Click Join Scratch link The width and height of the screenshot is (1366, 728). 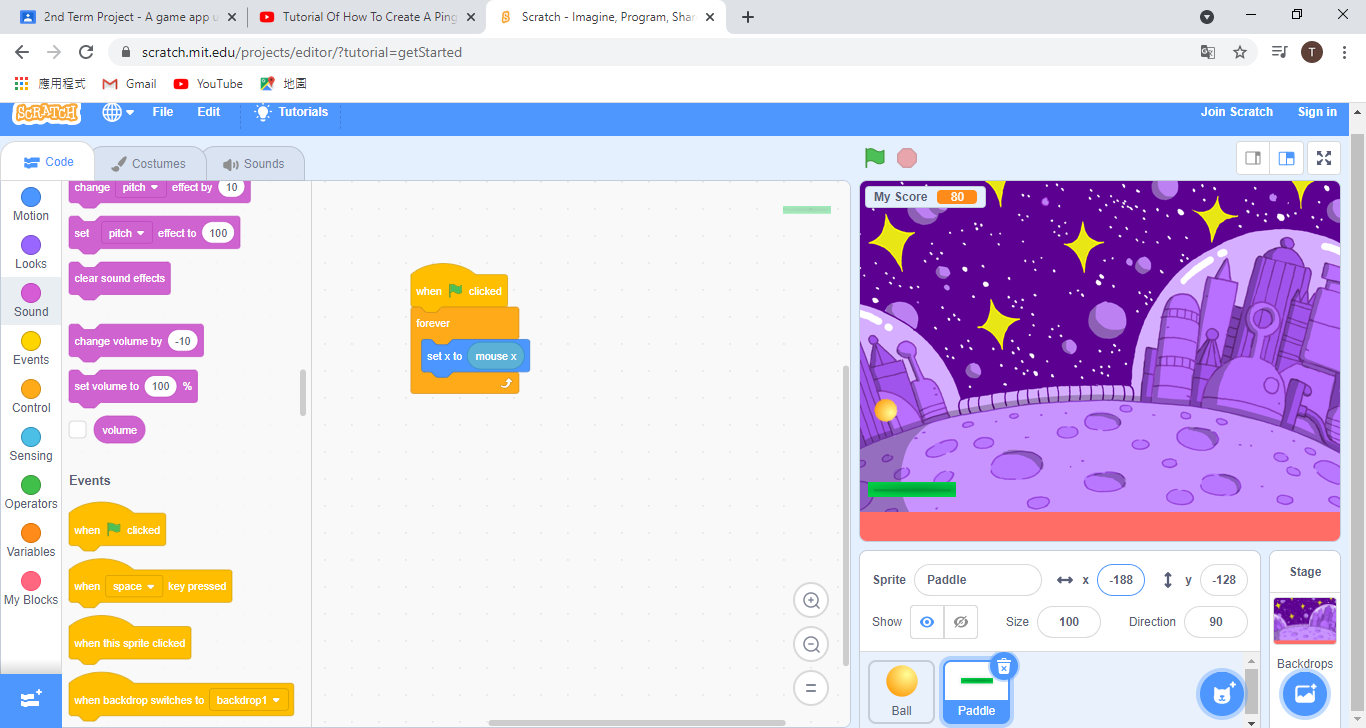click(1236, 112)
